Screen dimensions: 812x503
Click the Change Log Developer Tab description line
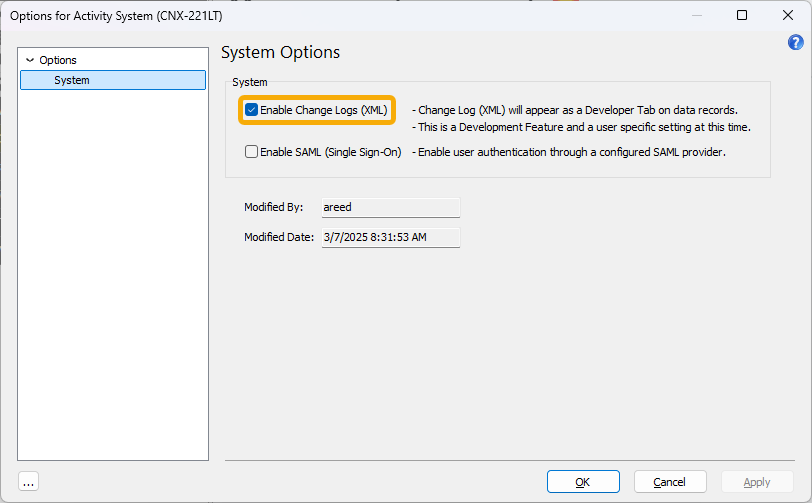tap(575, 110)
